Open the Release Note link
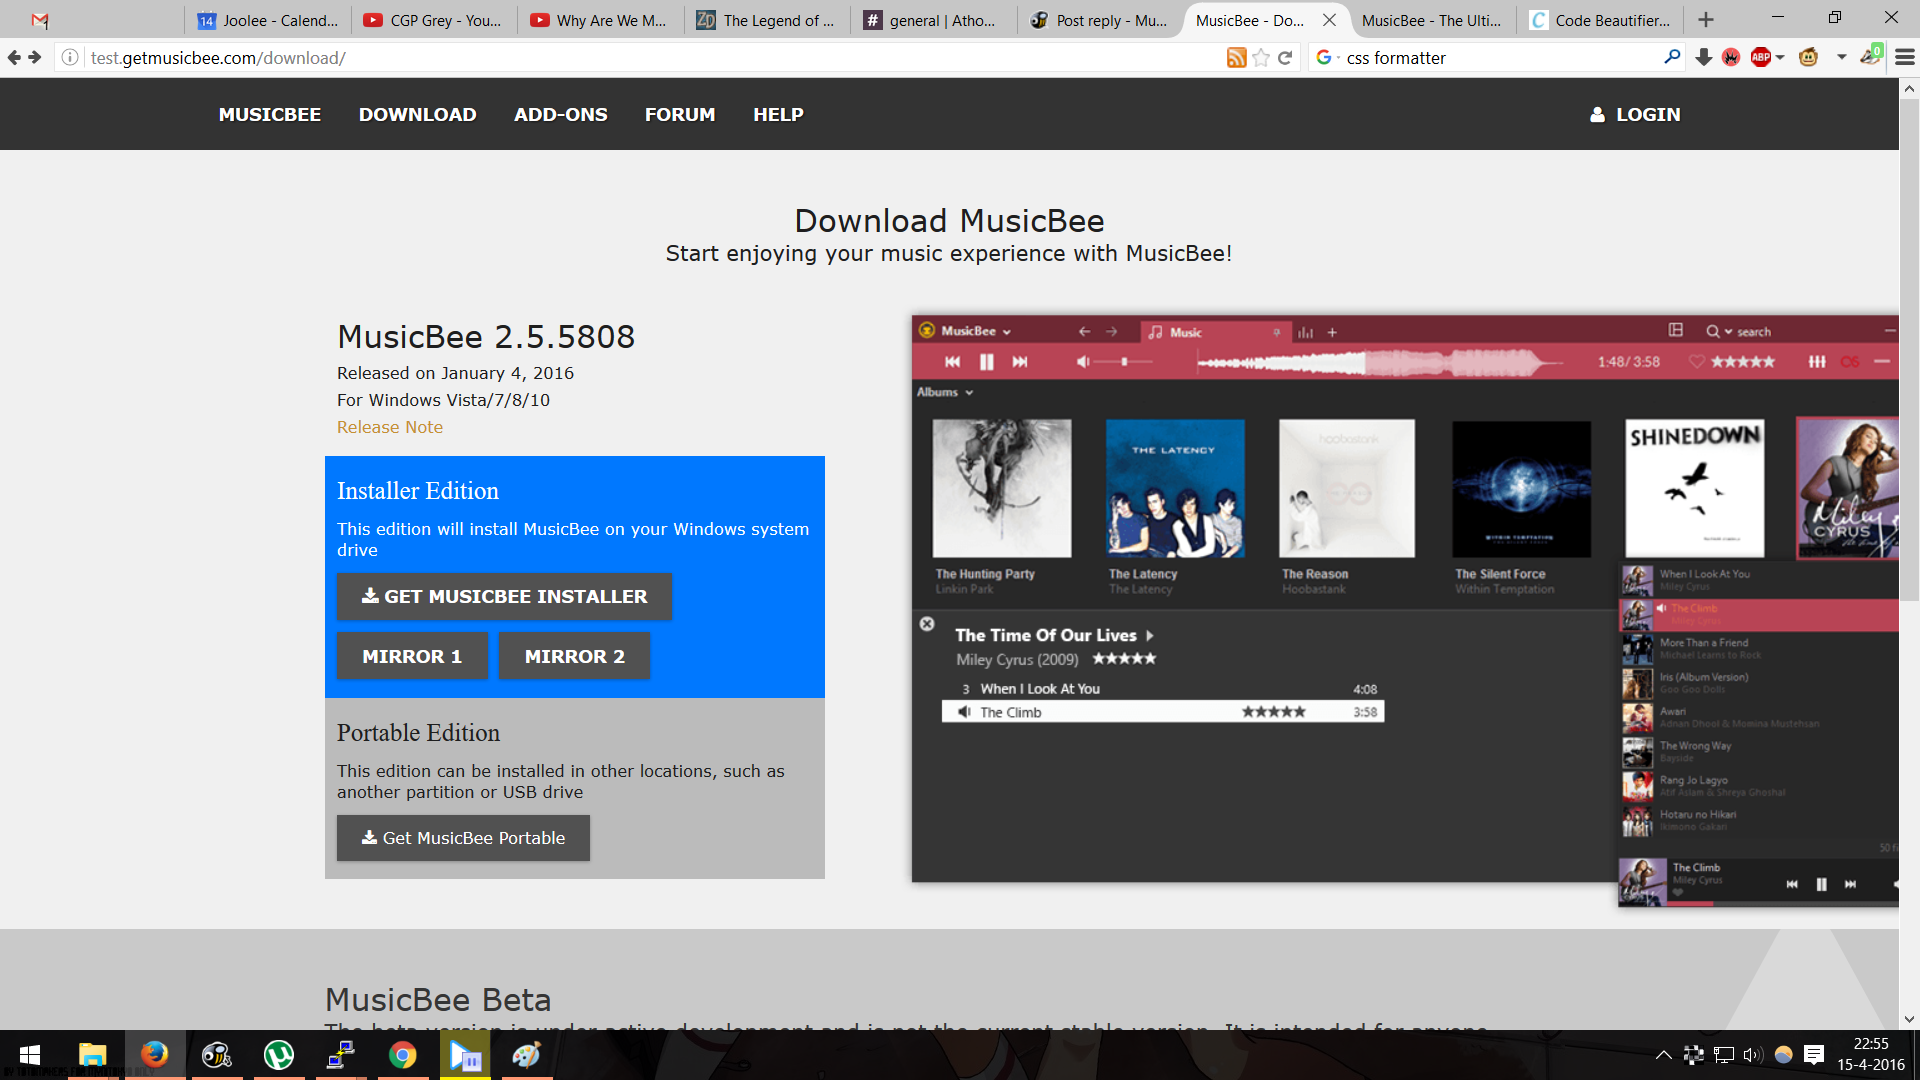This screenshot has height=1080, width=1920. coord(390,427)
